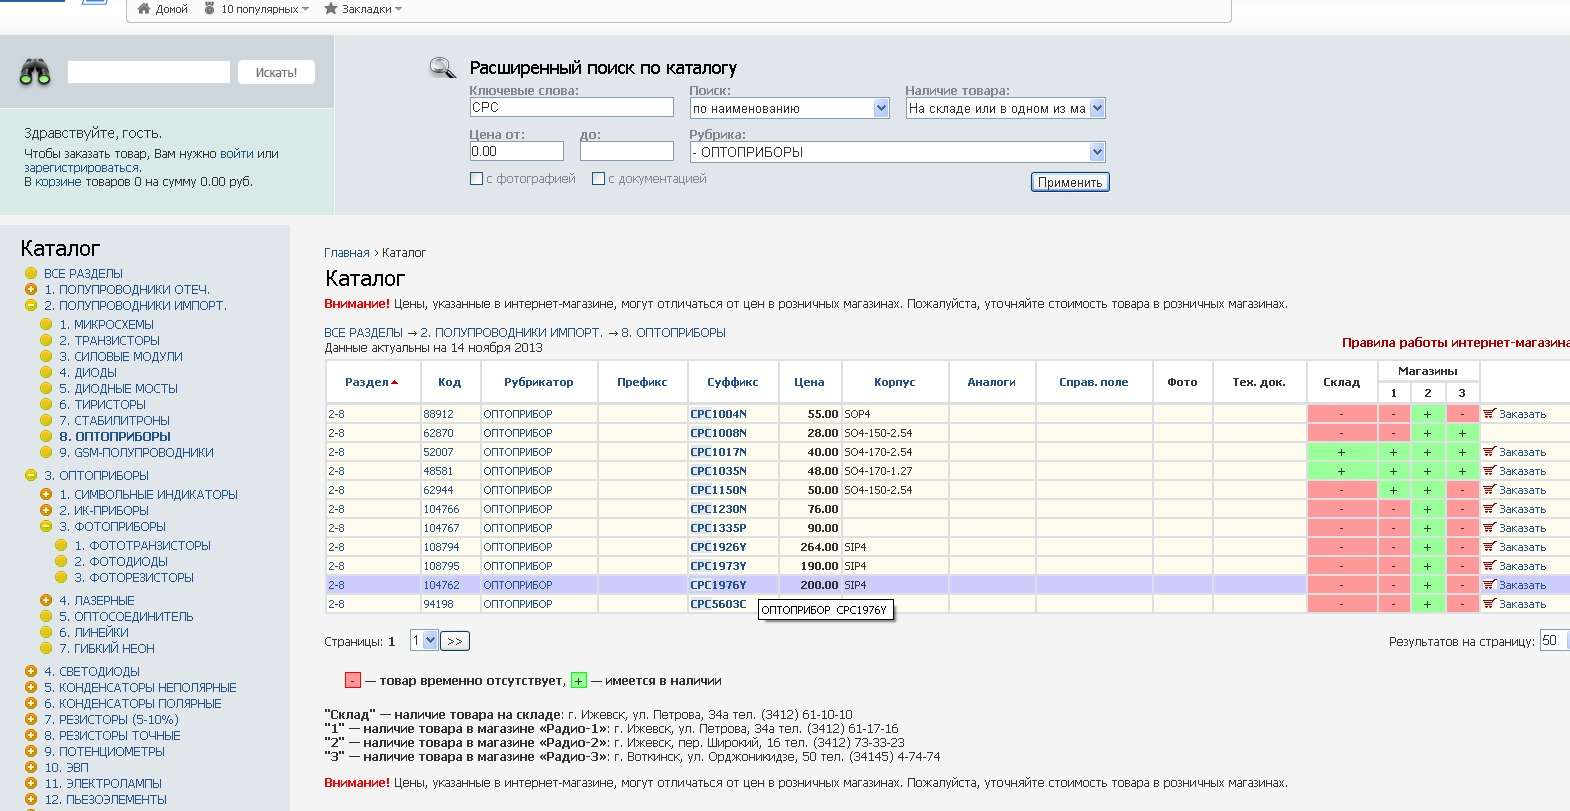This screenshot has width=1570, height=811.
Task: Open the 10 популярных menu
Action: click(258, 9)
